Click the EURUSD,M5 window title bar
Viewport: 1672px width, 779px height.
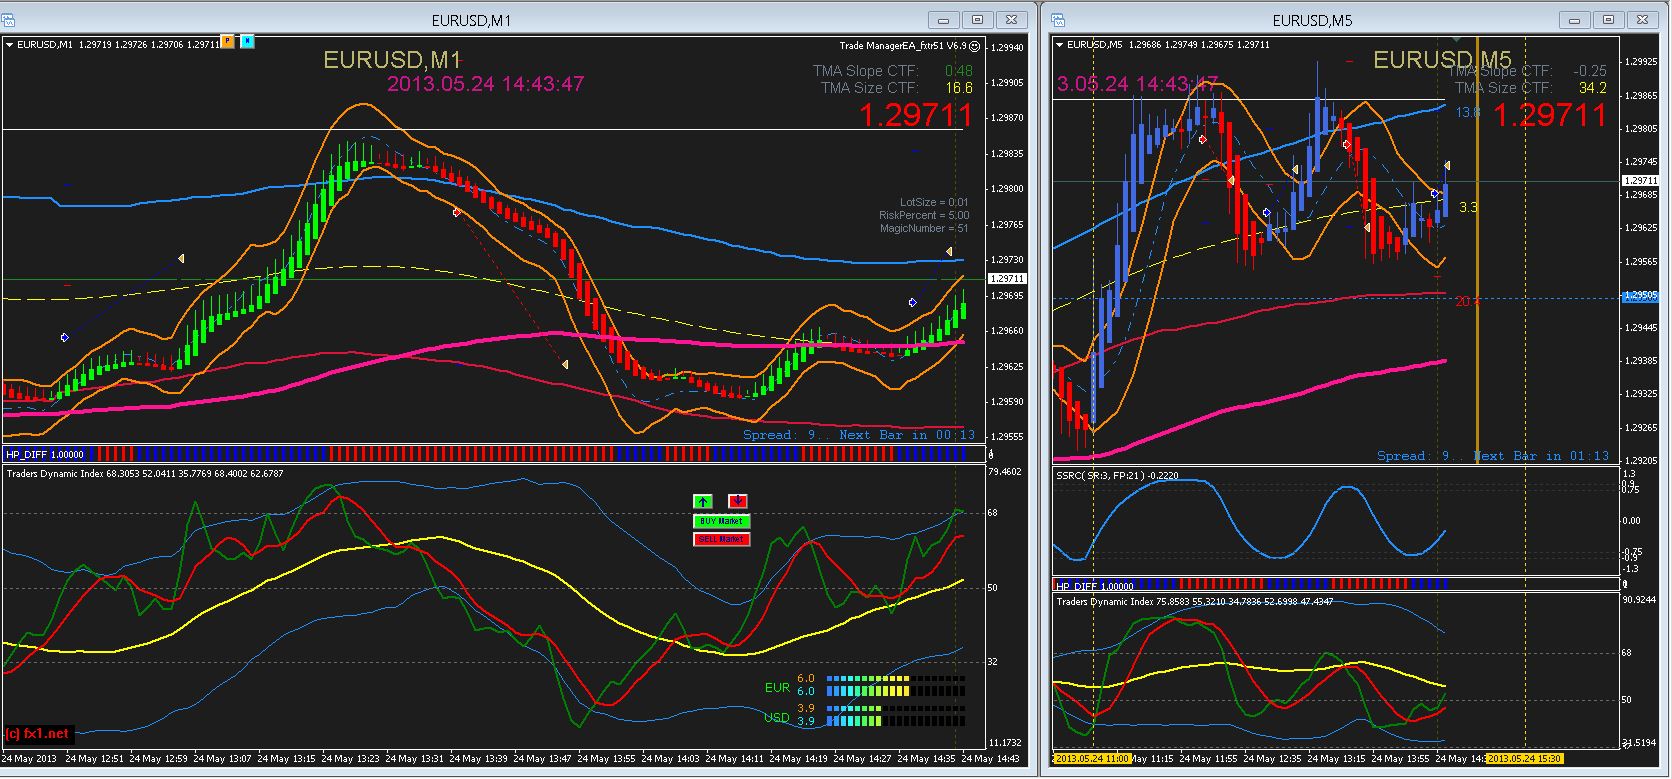(x=1312, y=20)
